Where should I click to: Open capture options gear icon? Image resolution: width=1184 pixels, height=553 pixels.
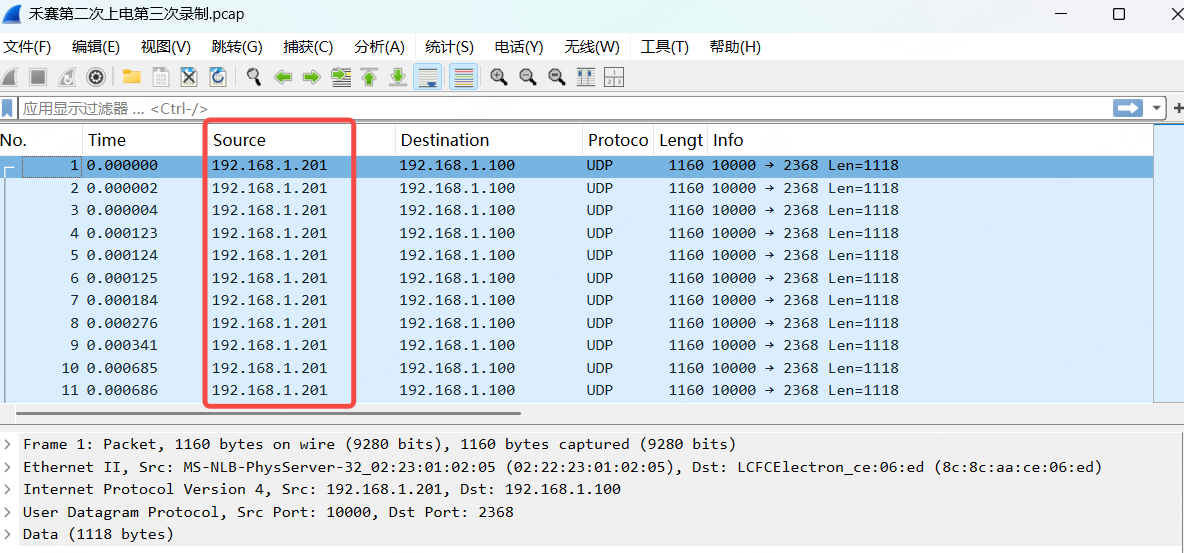coord(95,77)
